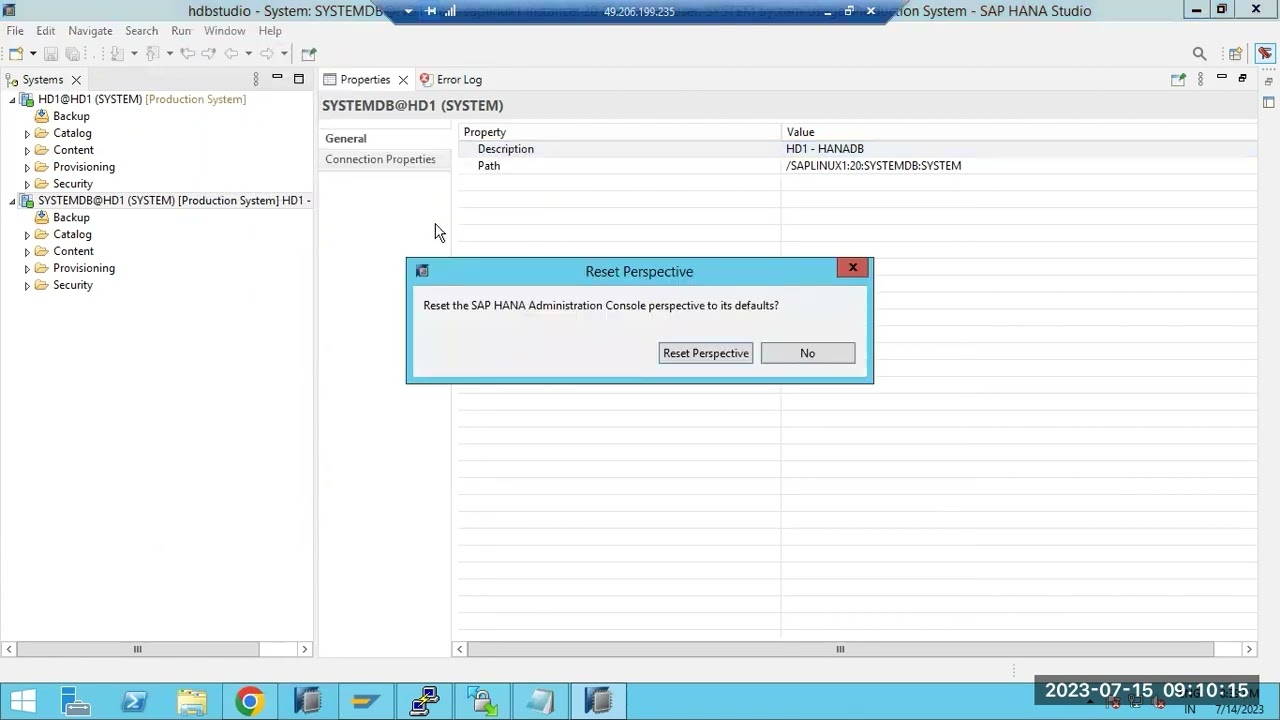This screenshot has width=1280, height=720.
Task: Maximize the Systems view
Action: (298, 79)
